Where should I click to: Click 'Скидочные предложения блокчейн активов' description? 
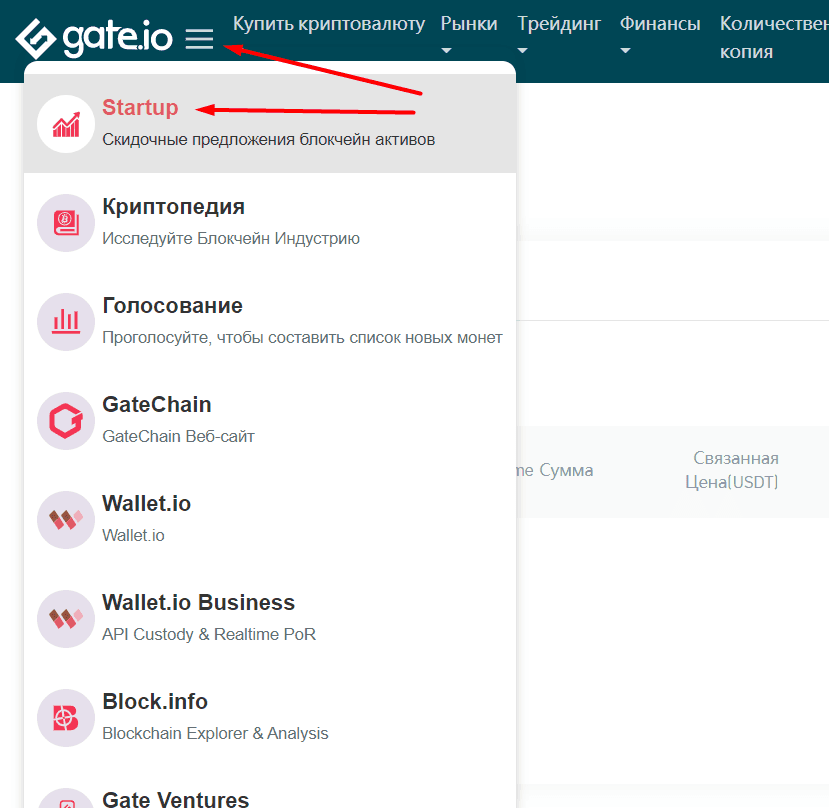point(269,140)
